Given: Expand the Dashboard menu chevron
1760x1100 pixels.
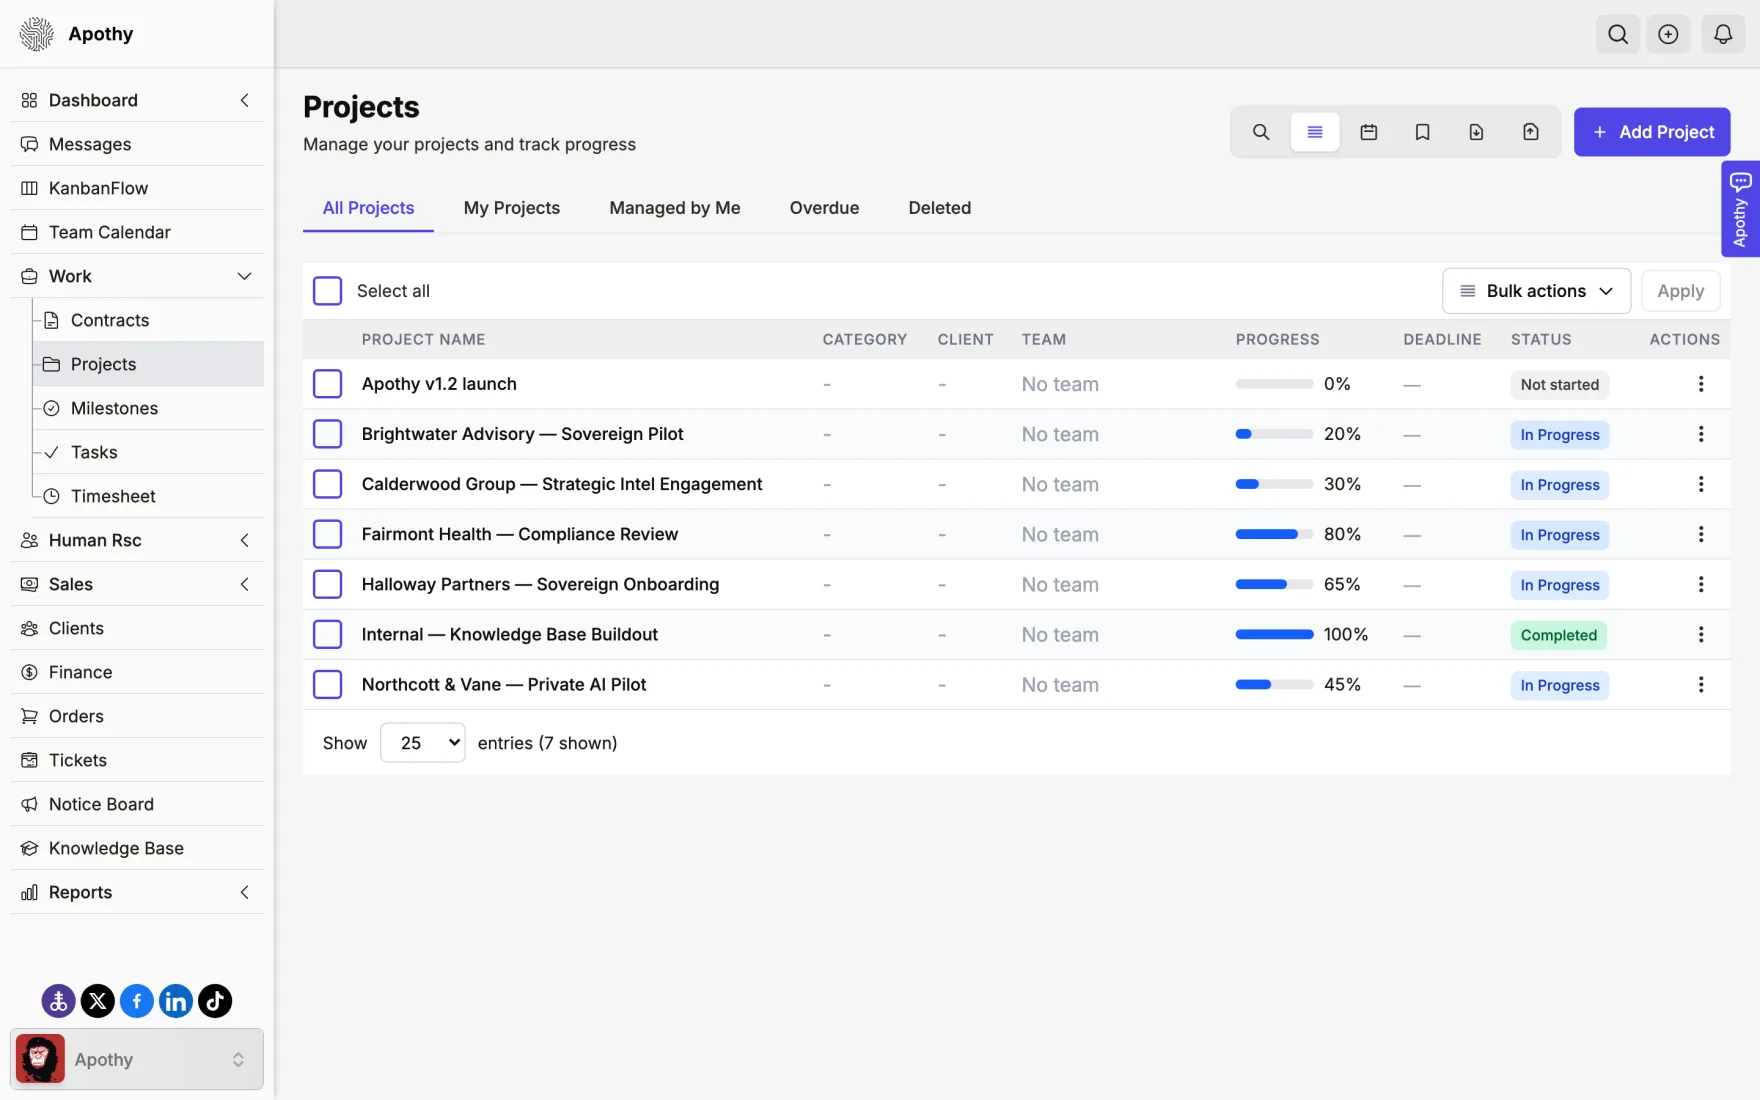Looking at the screenshot, I should [x=244, y=100].
